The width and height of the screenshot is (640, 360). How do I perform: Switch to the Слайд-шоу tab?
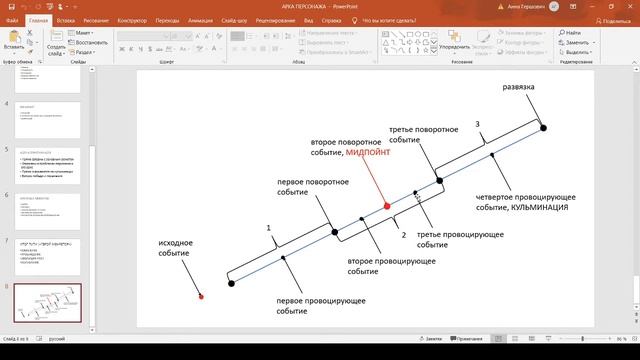pyautogui.click(x=234, y=20)
